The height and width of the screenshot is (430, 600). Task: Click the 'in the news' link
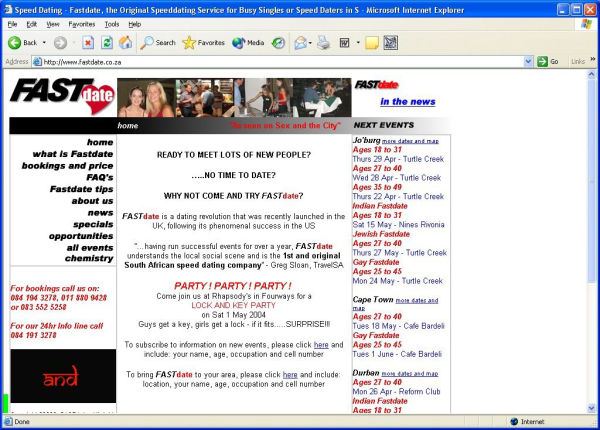click(408, 102)
